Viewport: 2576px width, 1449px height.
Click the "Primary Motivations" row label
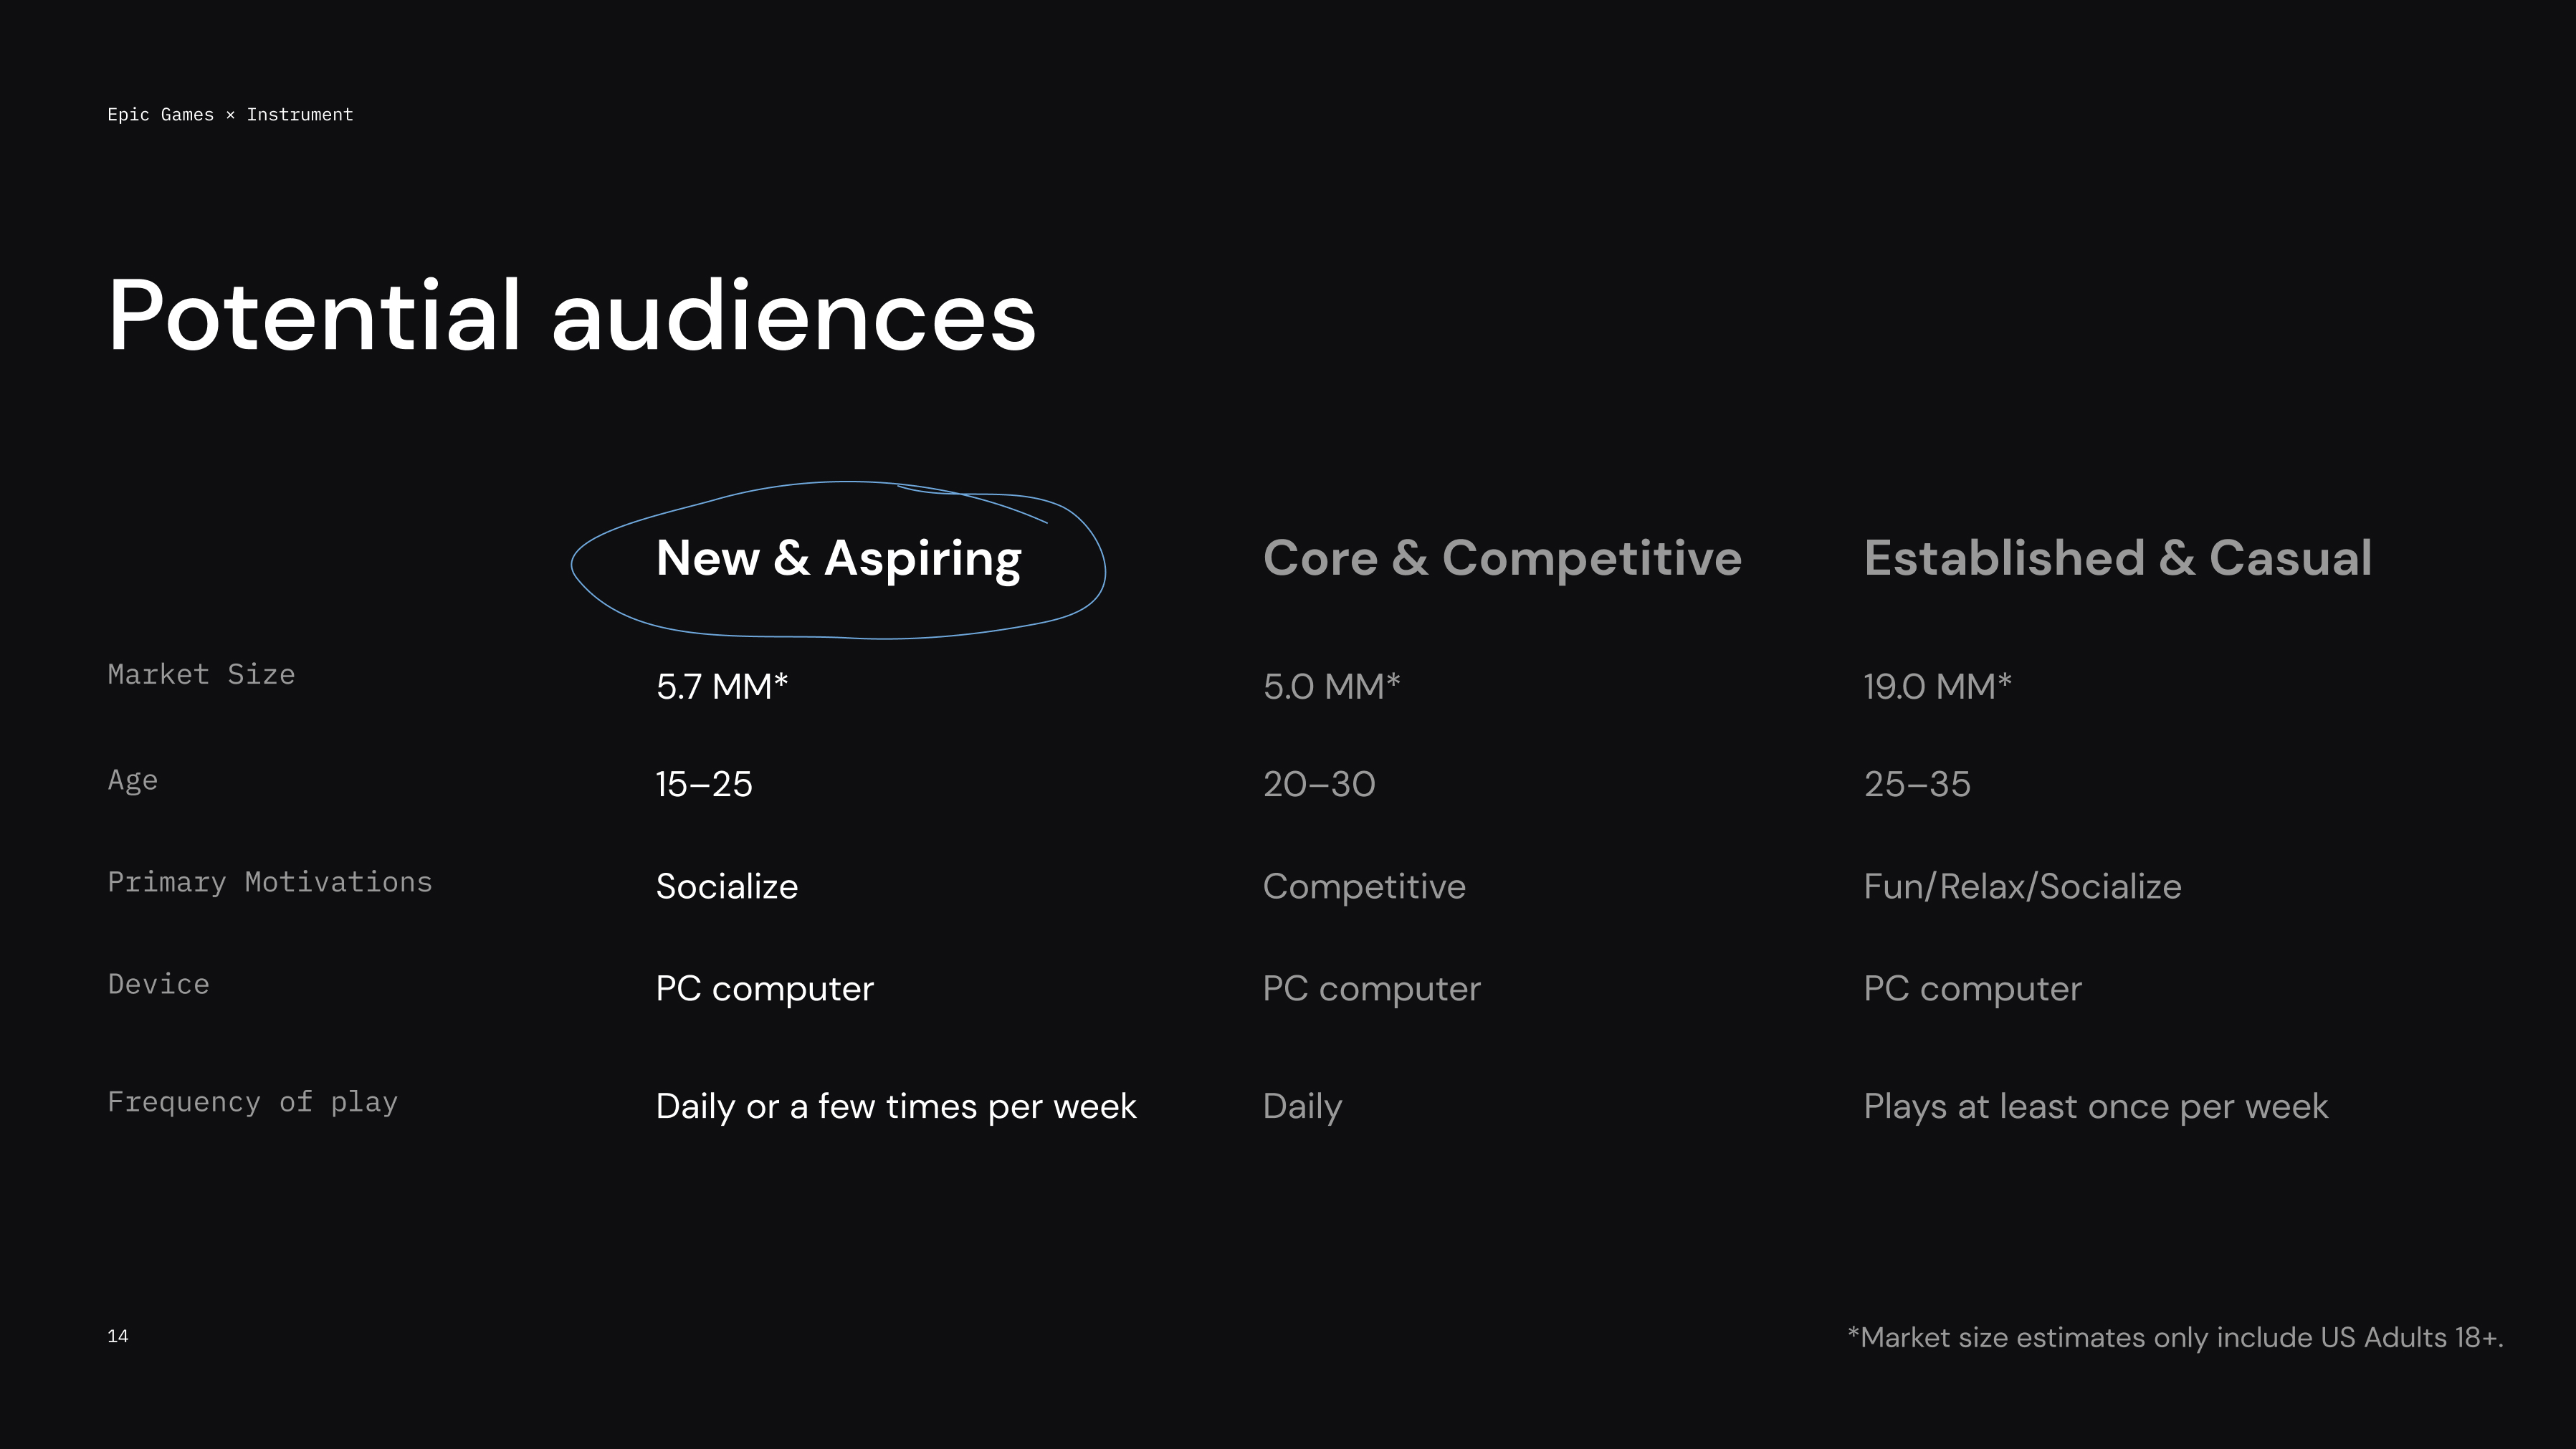point(269,882)
